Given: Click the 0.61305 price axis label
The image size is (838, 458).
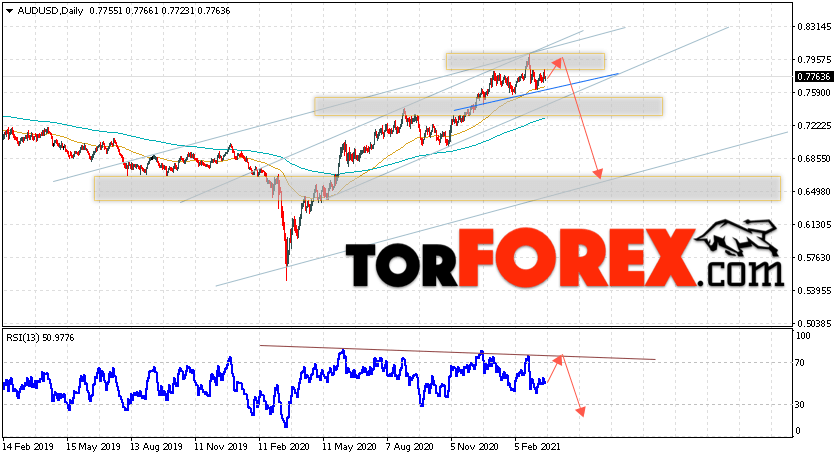Looking at the screenshot, I should pyautogui.click(x=814, y=224).
